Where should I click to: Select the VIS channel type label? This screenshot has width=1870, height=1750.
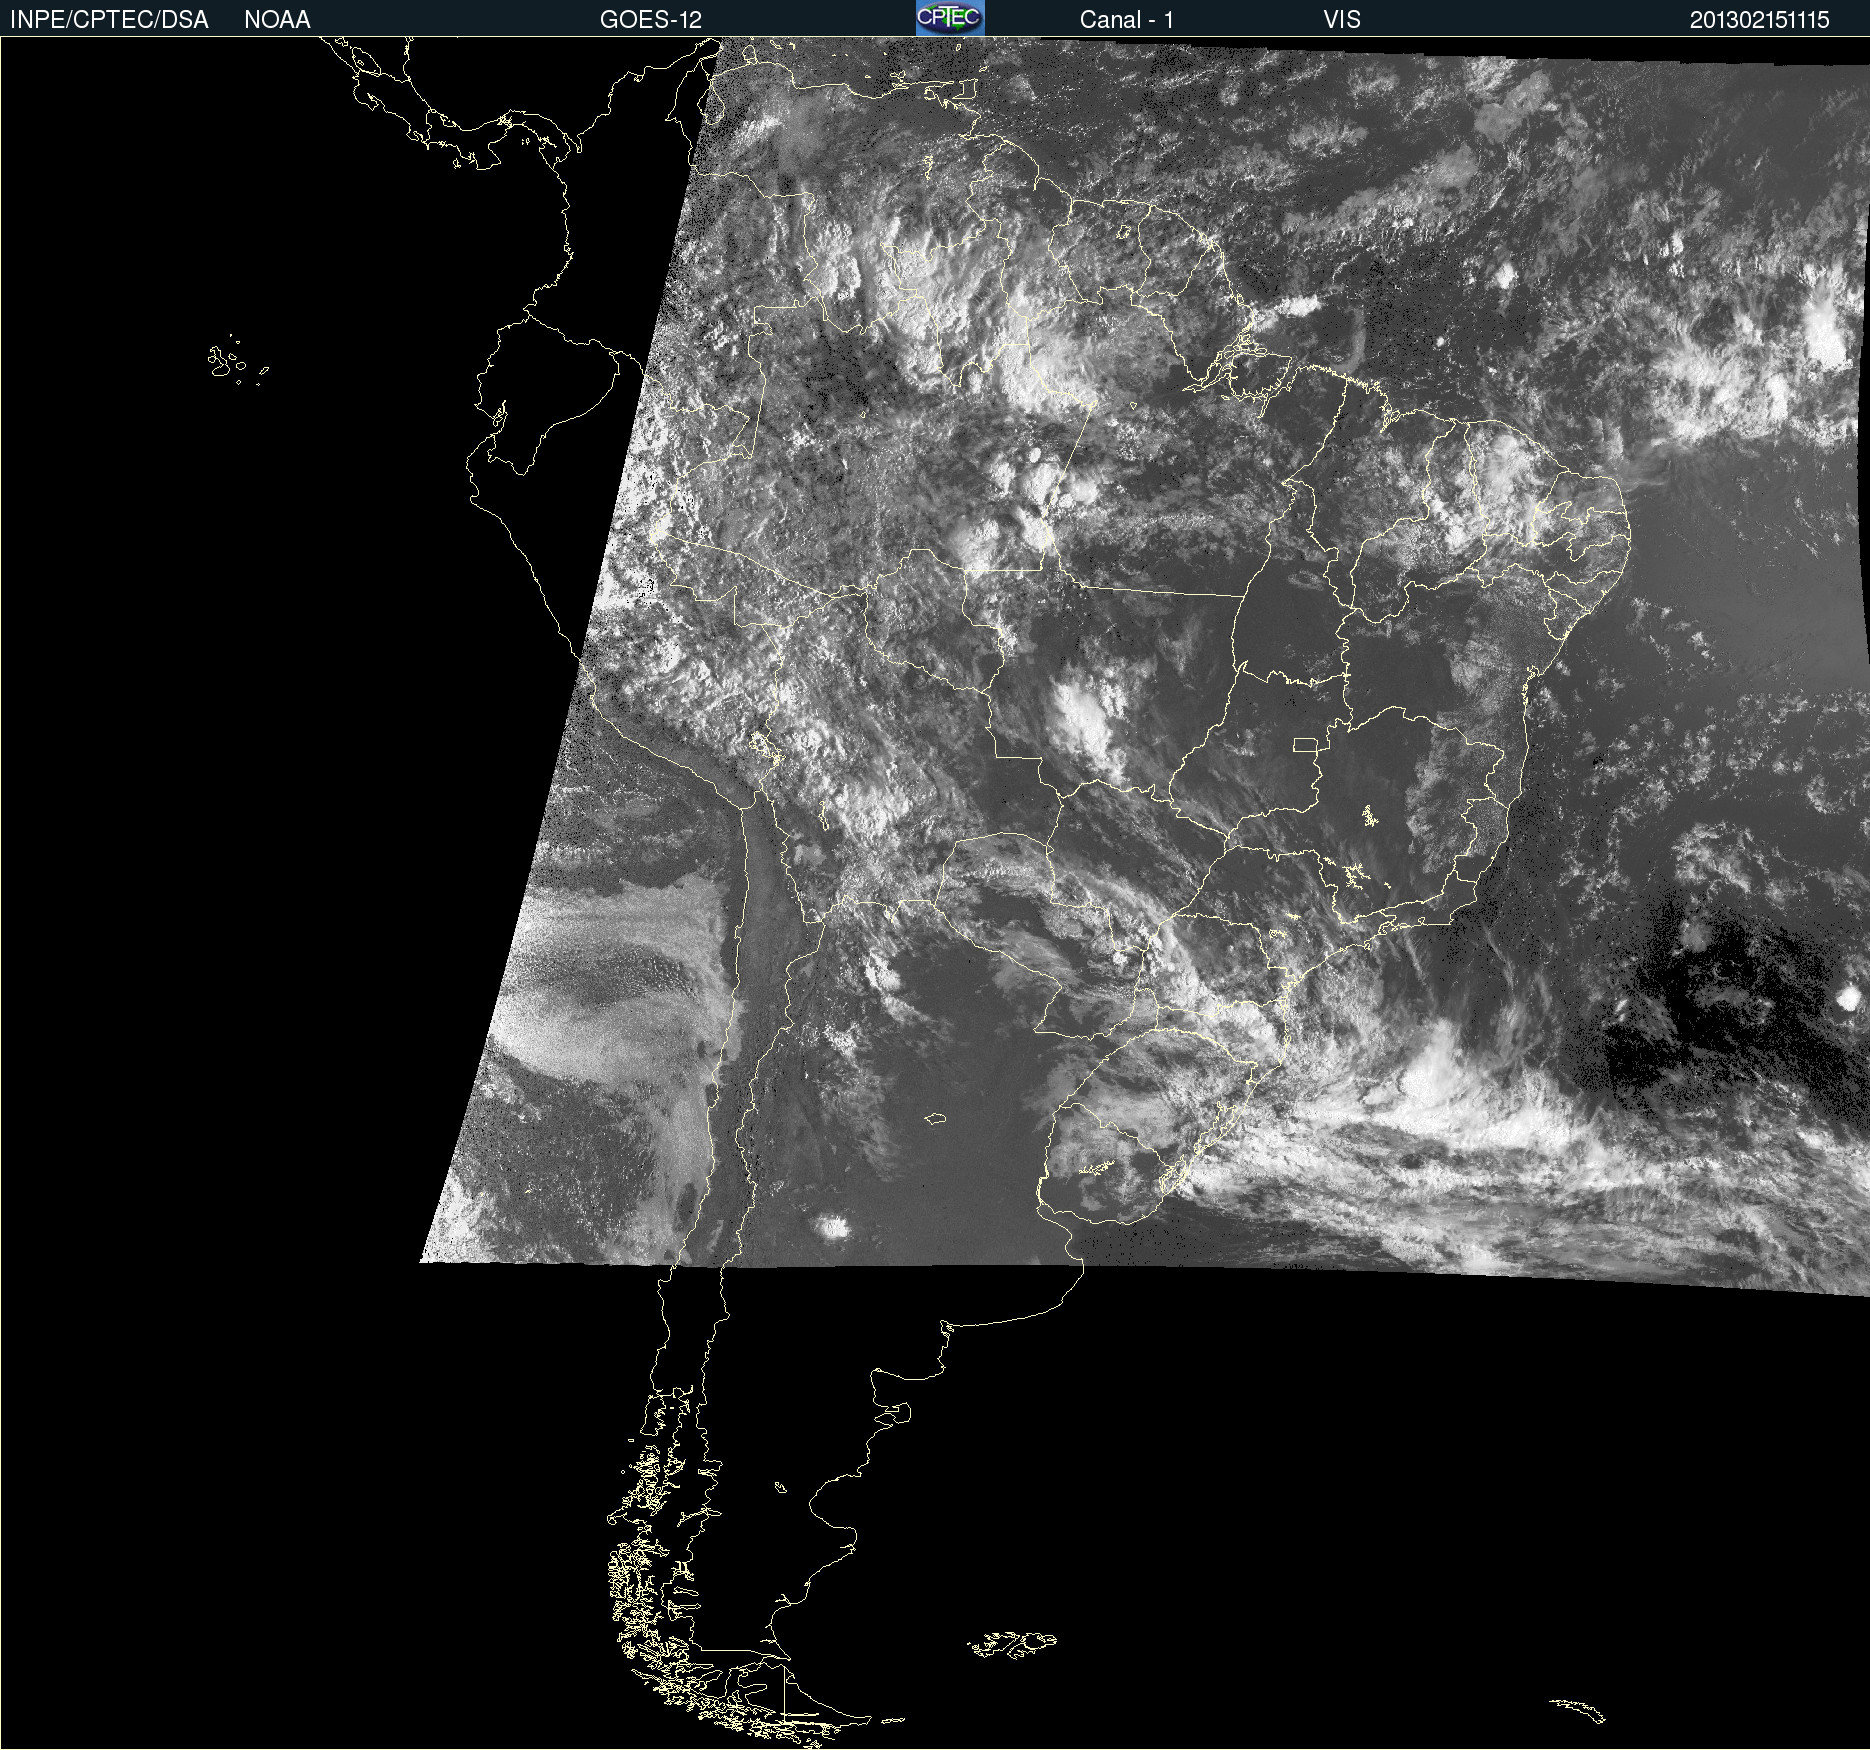click(x=1342, y=20)
